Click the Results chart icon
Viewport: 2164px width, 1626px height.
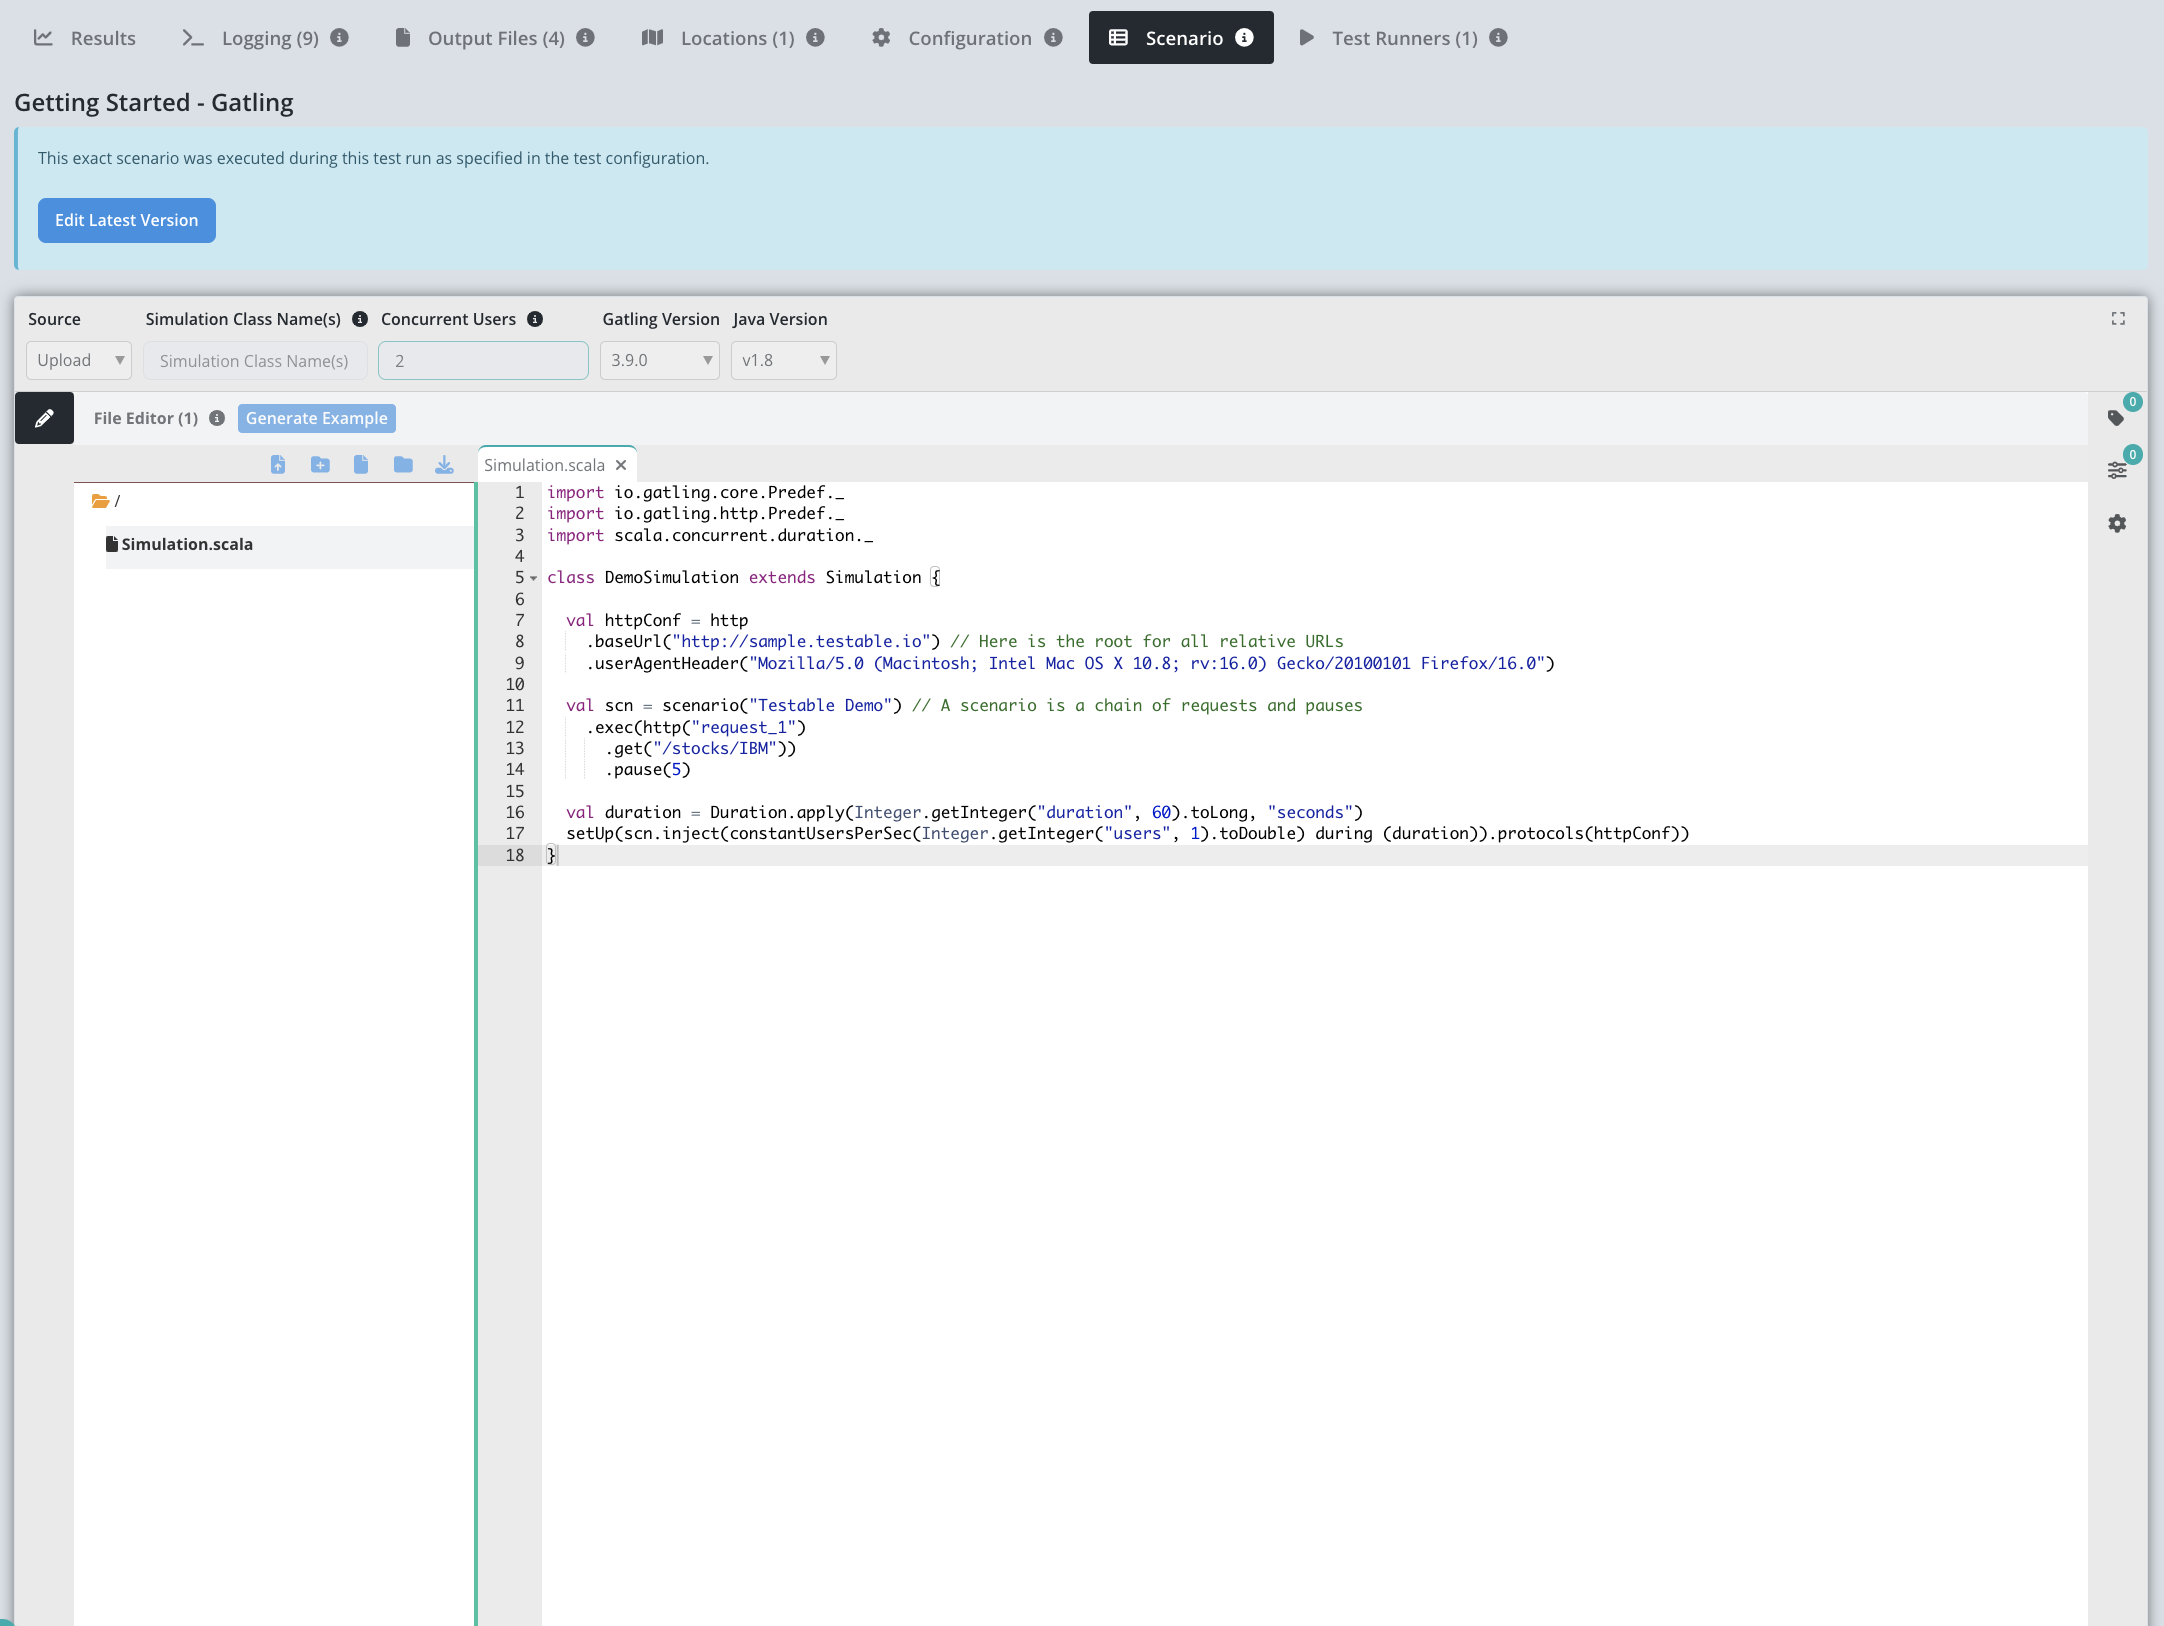pyautogui.click(x=43, y=38)
